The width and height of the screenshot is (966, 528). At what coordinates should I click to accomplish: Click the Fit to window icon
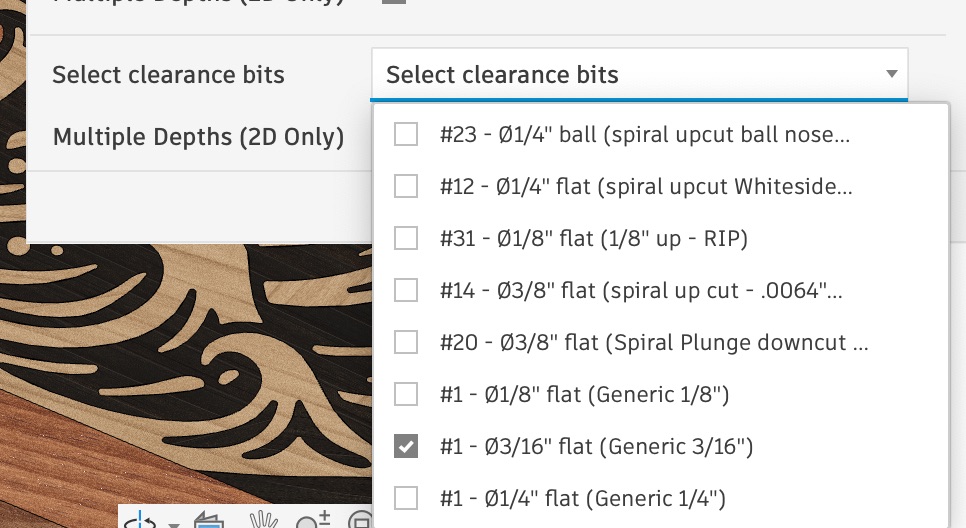360,521
